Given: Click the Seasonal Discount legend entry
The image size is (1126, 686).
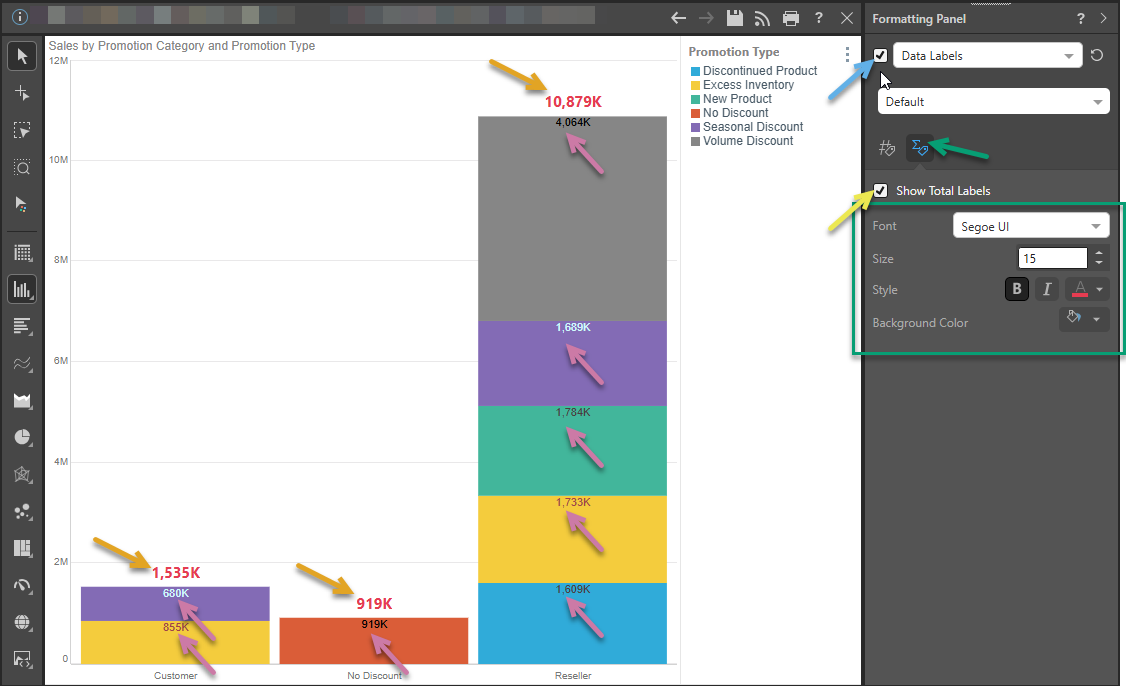Looking at the screenshot, I should [x=752, y=127].
